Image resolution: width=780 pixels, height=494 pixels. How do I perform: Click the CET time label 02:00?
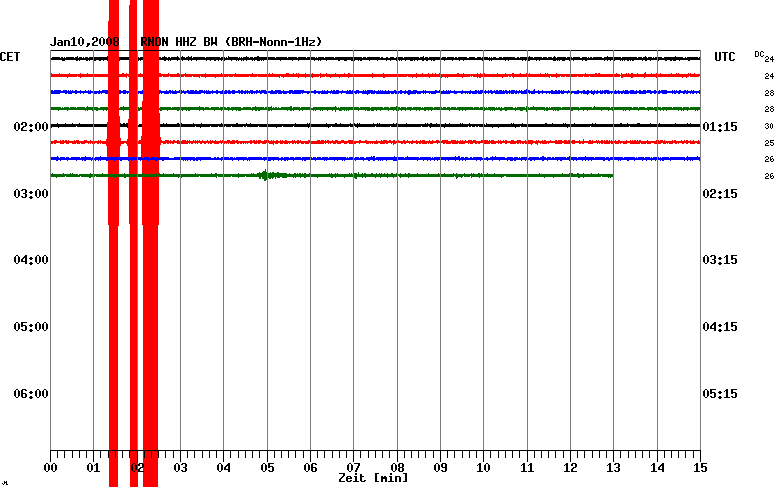(31, 127)
